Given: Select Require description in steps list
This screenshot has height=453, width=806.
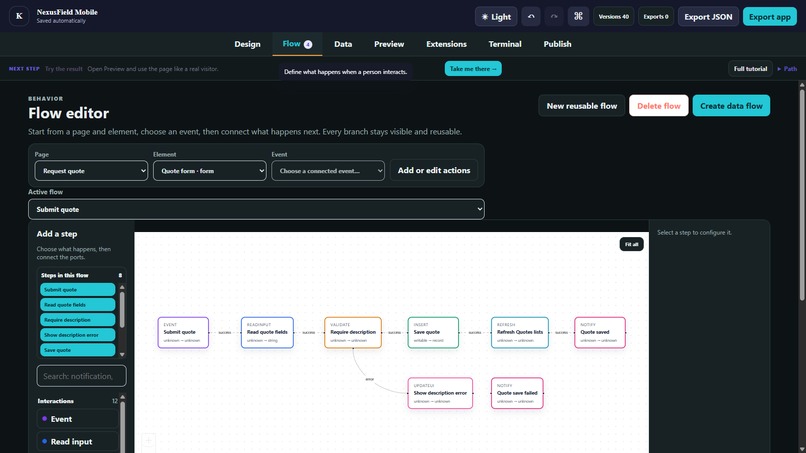Looking at the screenshot, I should pyautogui.click(x=78, y=319).
